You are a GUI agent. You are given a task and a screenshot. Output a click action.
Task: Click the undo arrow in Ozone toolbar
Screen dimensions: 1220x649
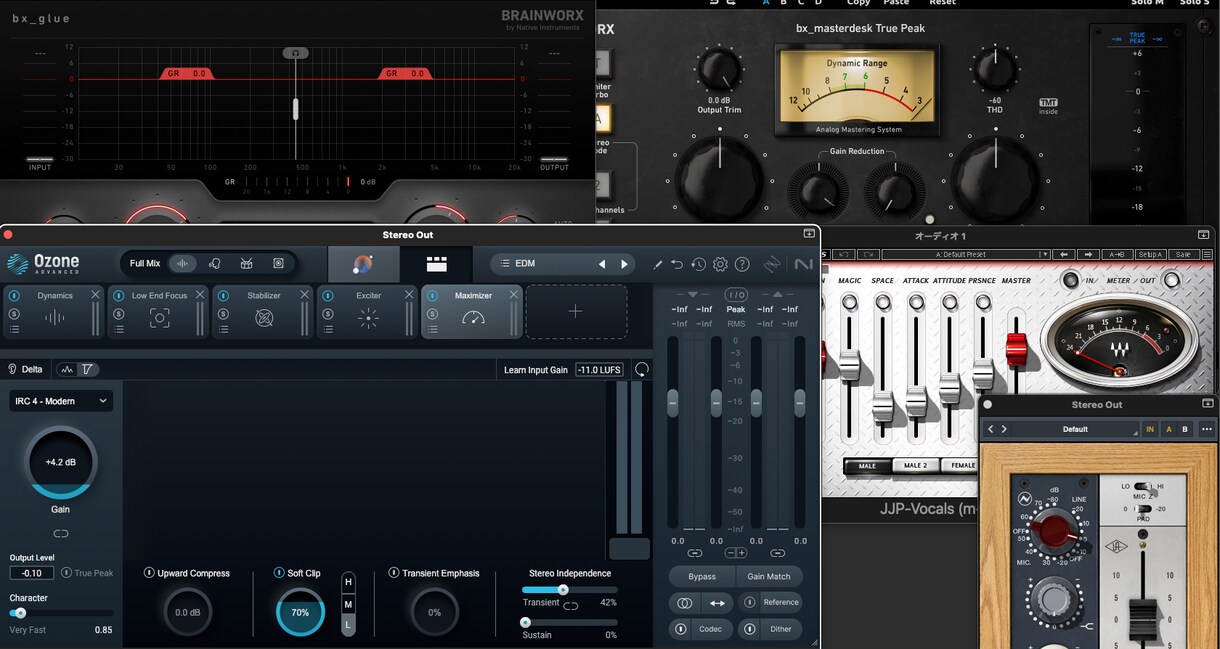[x=677, y=264]
